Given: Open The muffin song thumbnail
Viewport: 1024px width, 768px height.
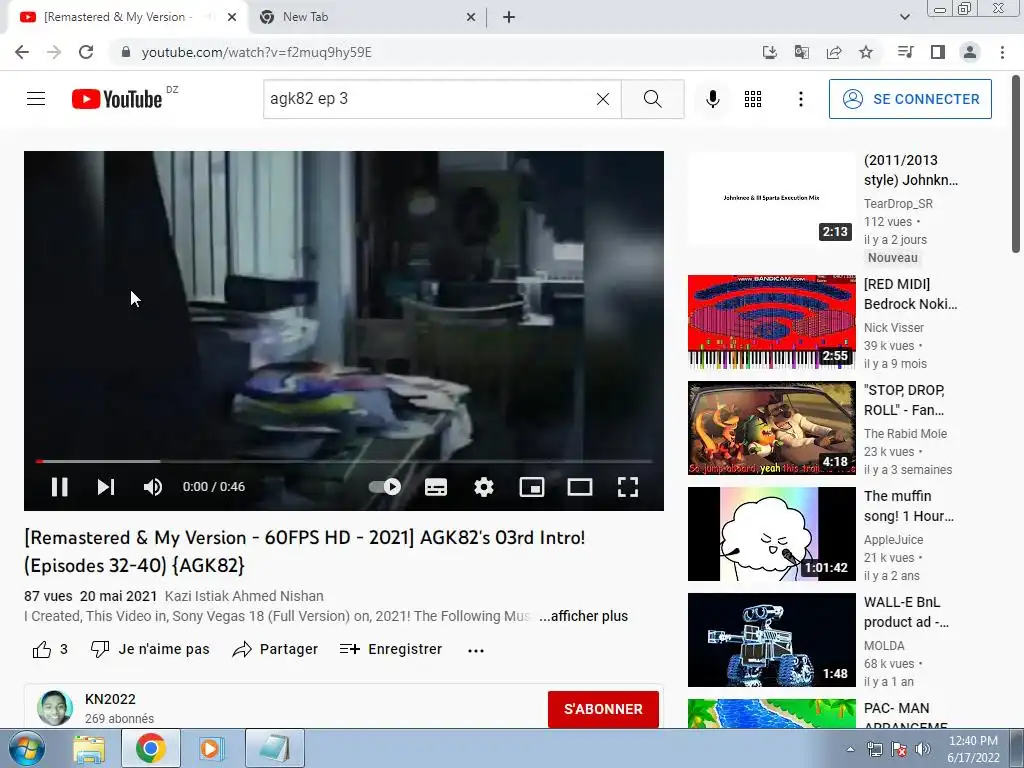Looking at the screenshot, I should (x=771, y=534).
